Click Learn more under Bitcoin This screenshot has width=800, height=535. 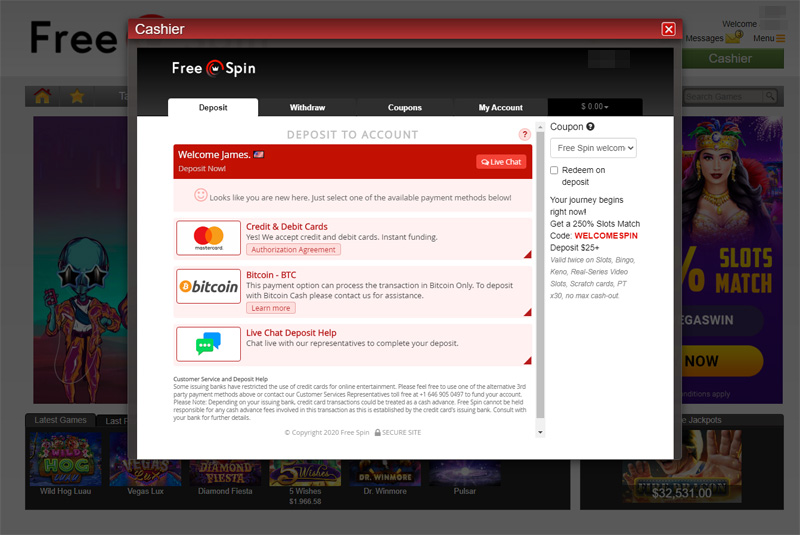click(x=270, y=308)
